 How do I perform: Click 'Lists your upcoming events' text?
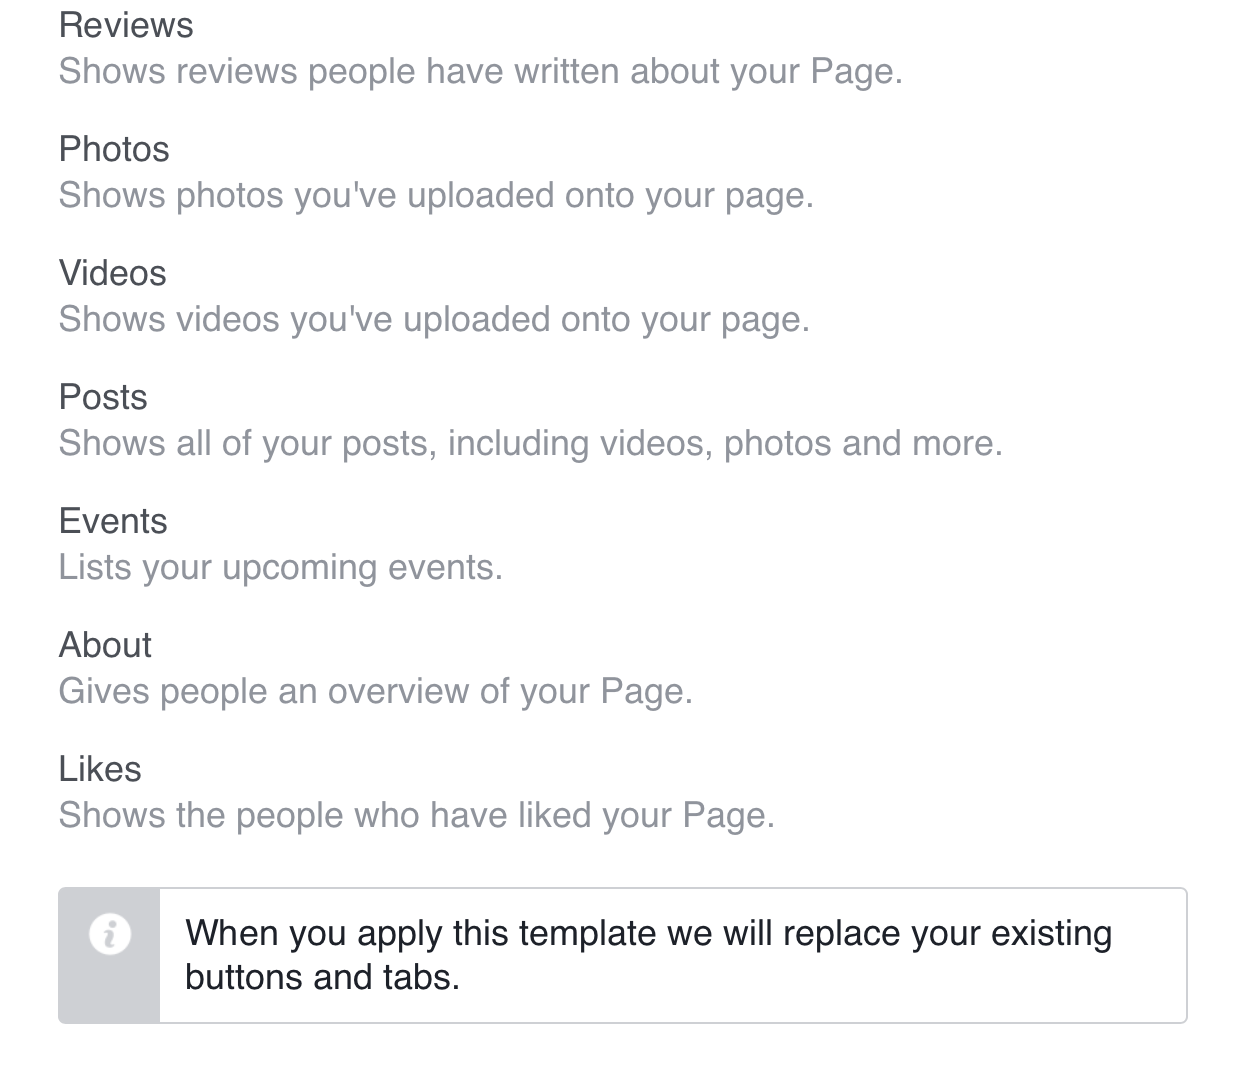(x=280, y=568)
